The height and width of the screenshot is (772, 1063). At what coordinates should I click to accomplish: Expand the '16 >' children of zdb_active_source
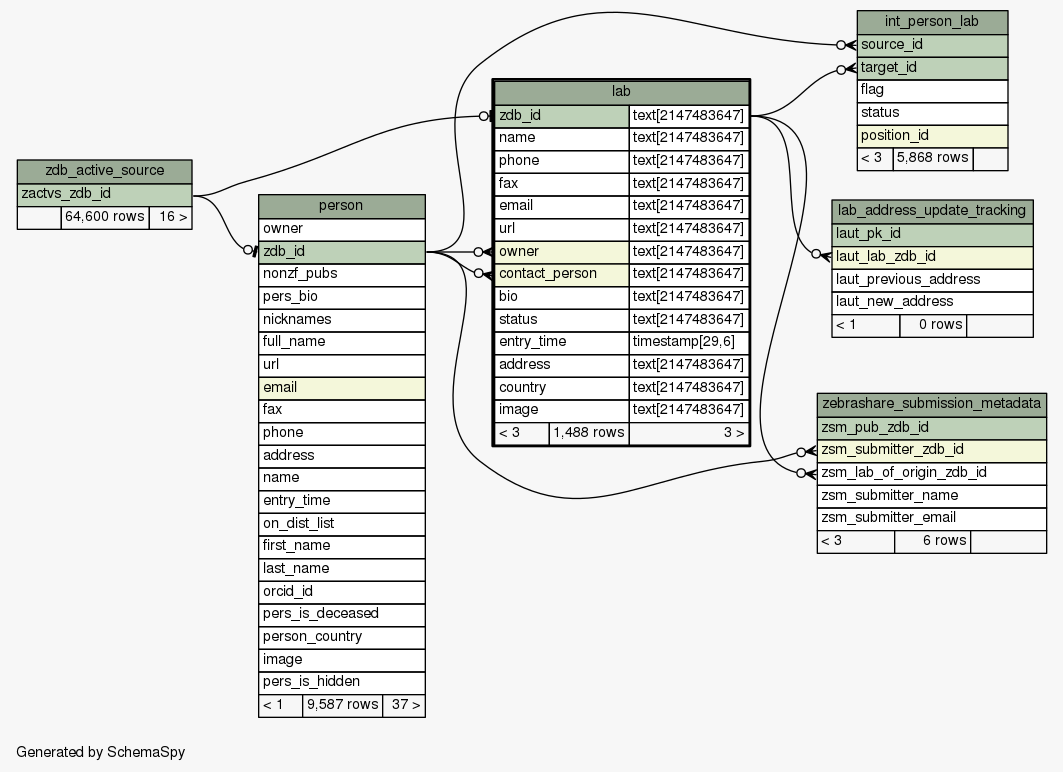[170, 217]
